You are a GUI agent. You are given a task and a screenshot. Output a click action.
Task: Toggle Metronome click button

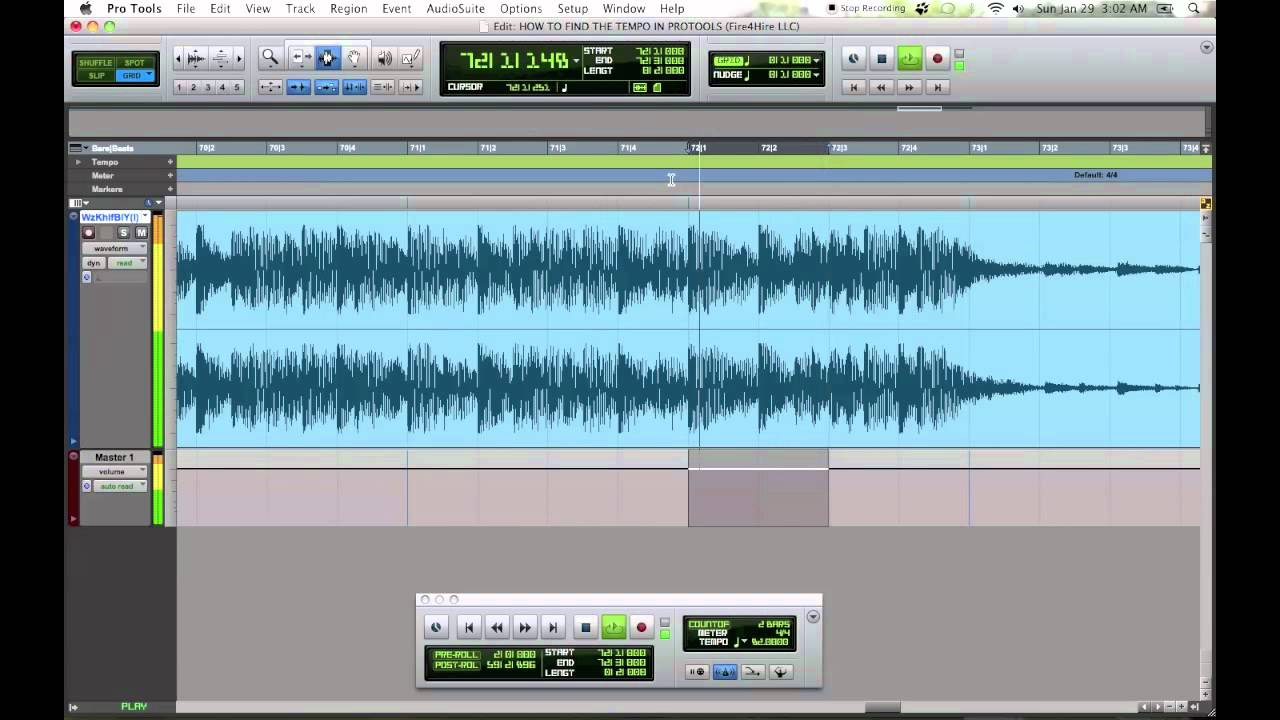coord(725,672)
